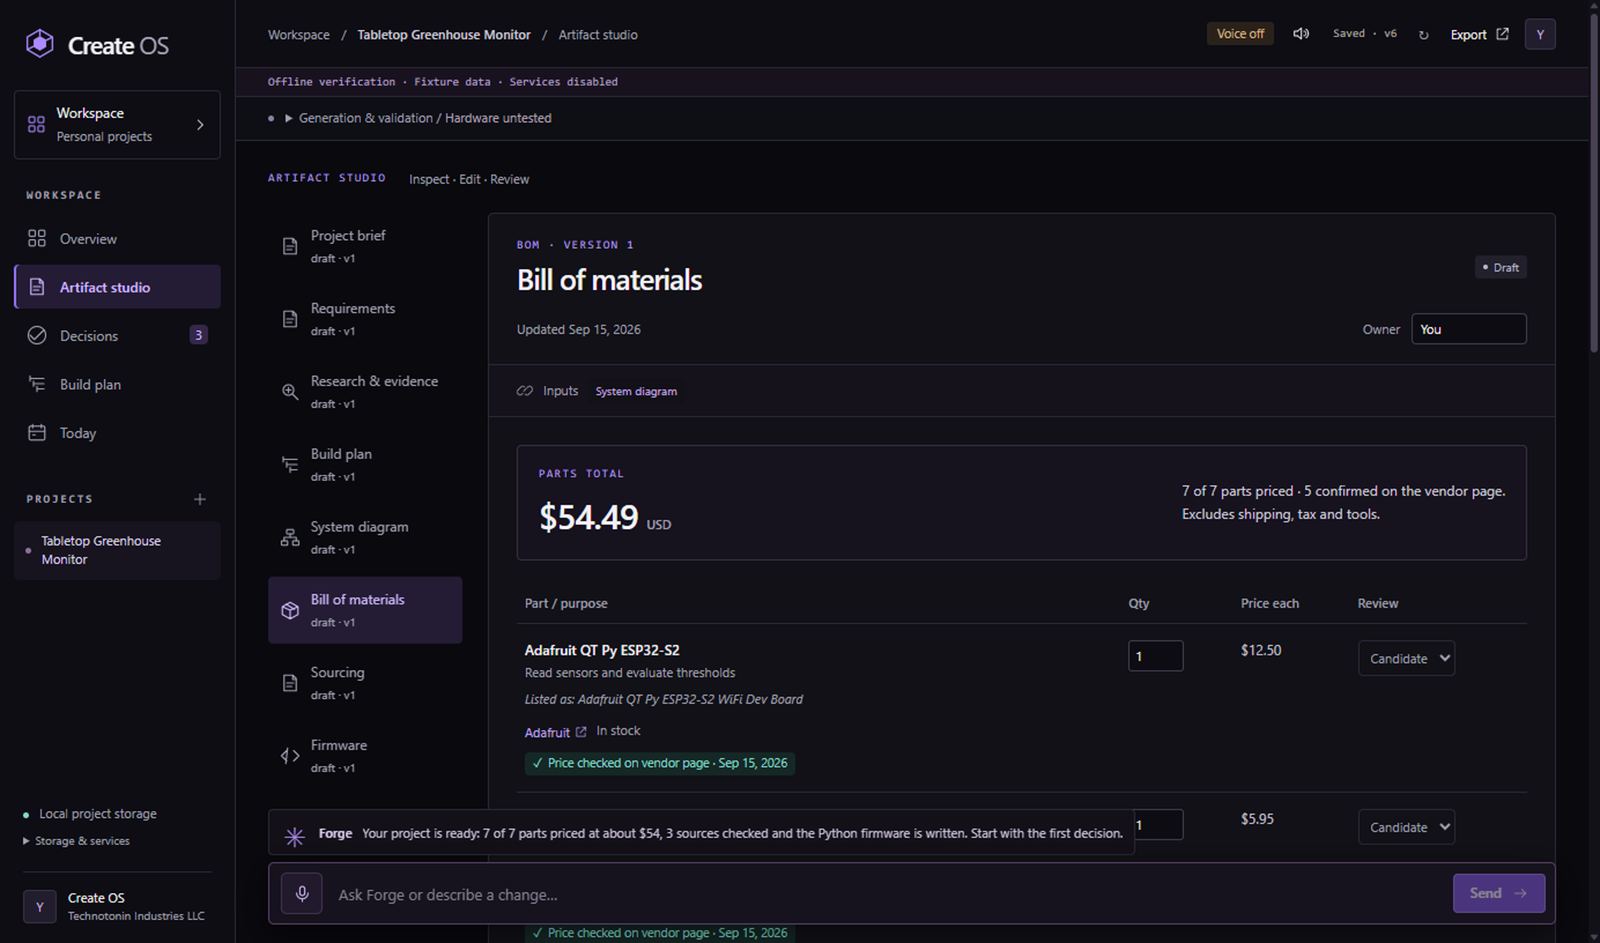Open Firmware artifact via its code icon
The width and height of the screenshot is (1600, 943).
290,756
